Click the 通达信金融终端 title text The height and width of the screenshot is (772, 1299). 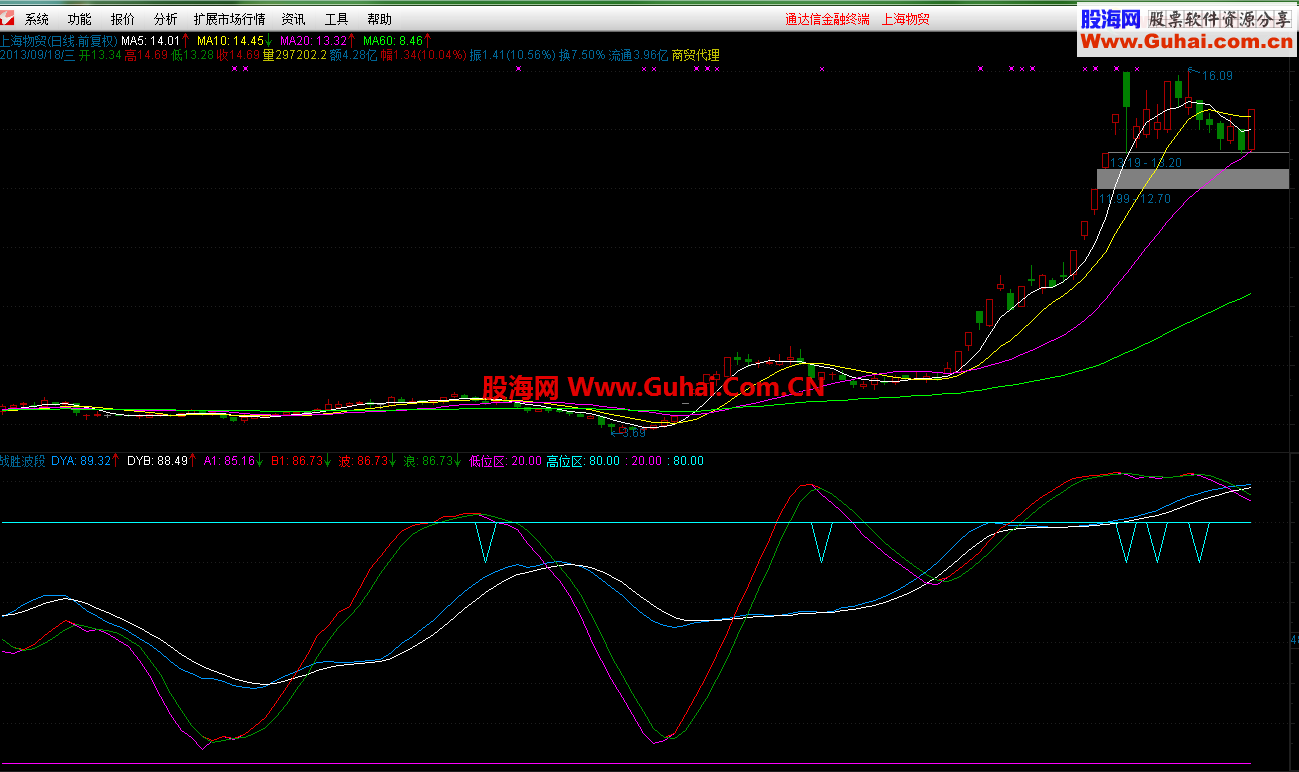click(x=828, y=19)
